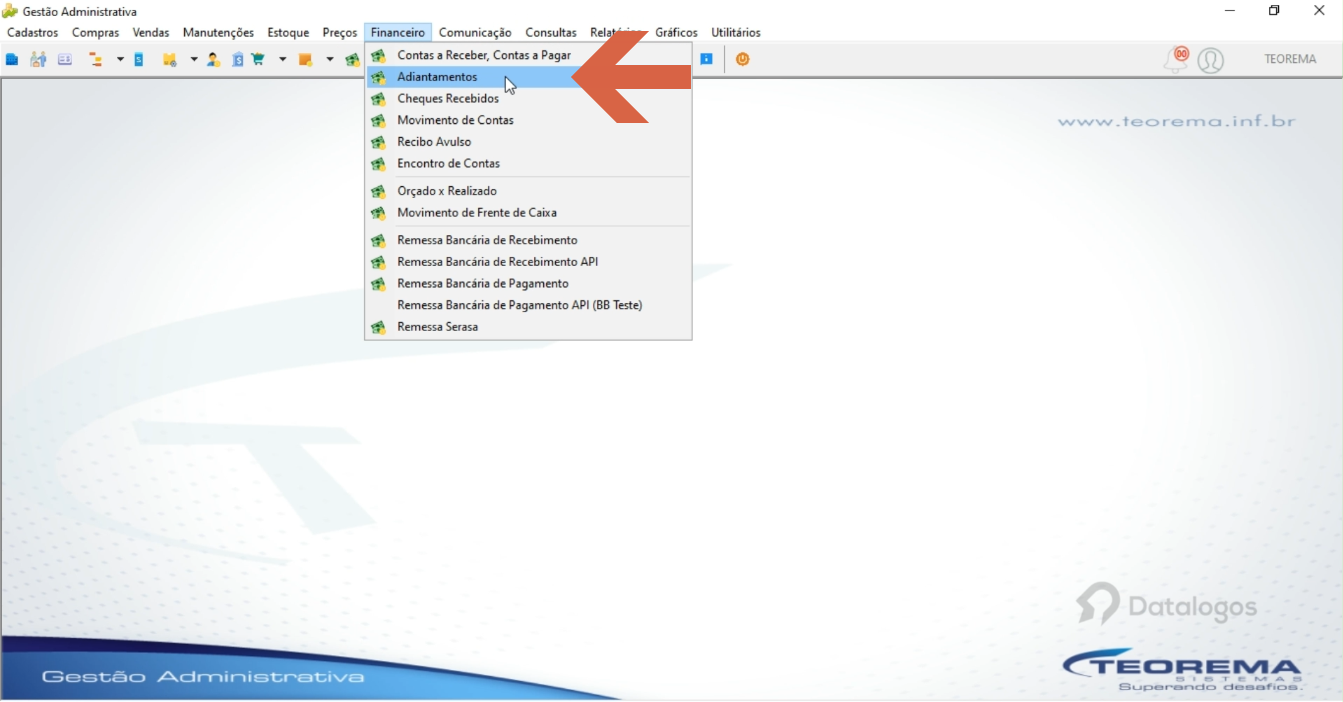Choose Encontro de Contas entry
The height and width of the screenshot is (702, 1343).
(528, 163)
